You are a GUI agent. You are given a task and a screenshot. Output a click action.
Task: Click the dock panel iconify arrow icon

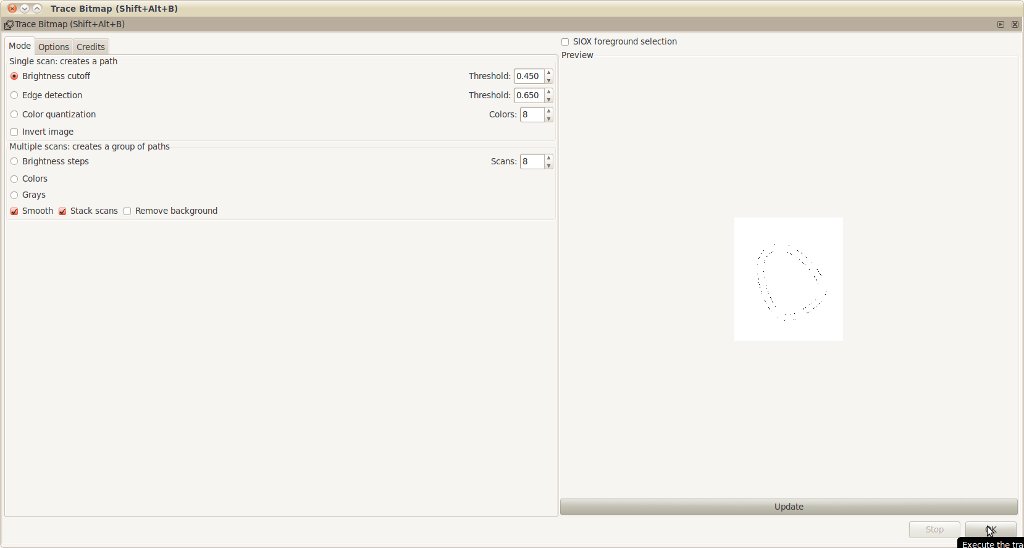(x=1000, y=24)
